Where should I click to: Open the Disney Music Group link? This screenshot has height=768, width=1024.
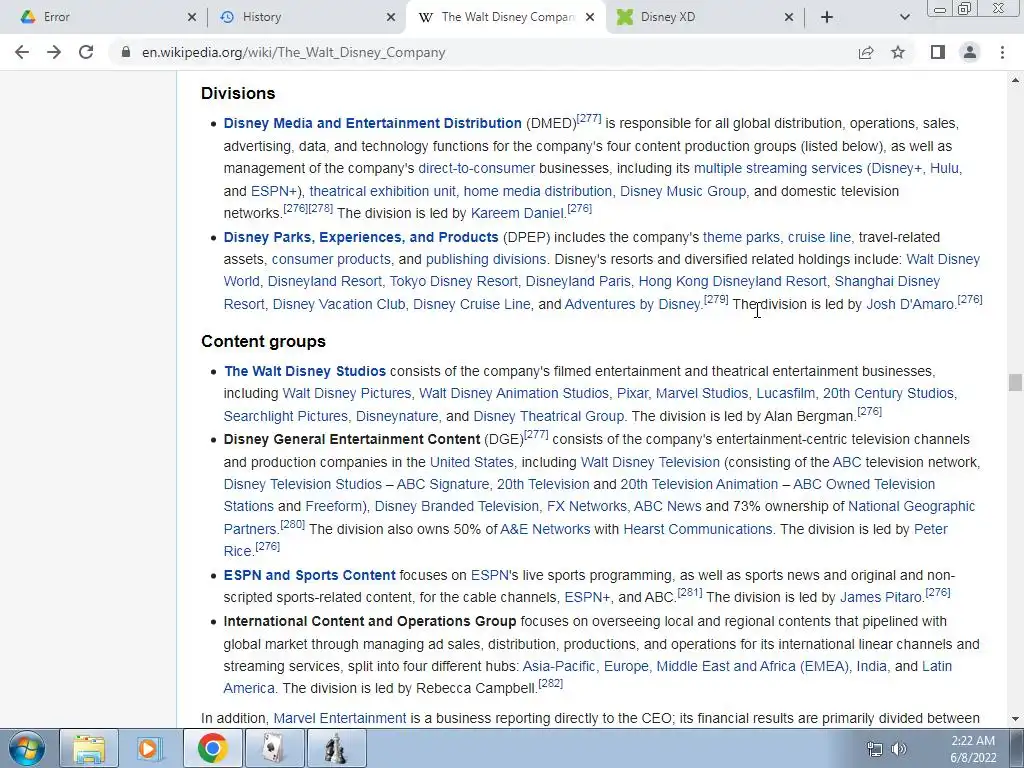click(x=682, y=191)
